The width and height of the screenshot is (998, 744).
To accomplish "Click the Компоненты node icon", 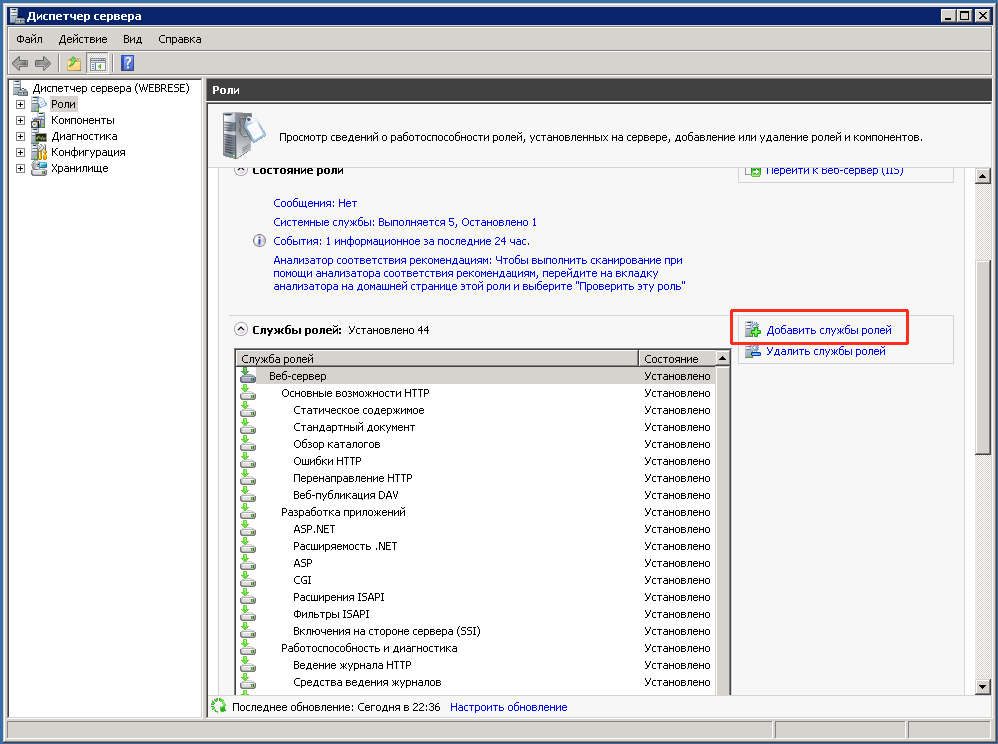I will tap(39, 120).
